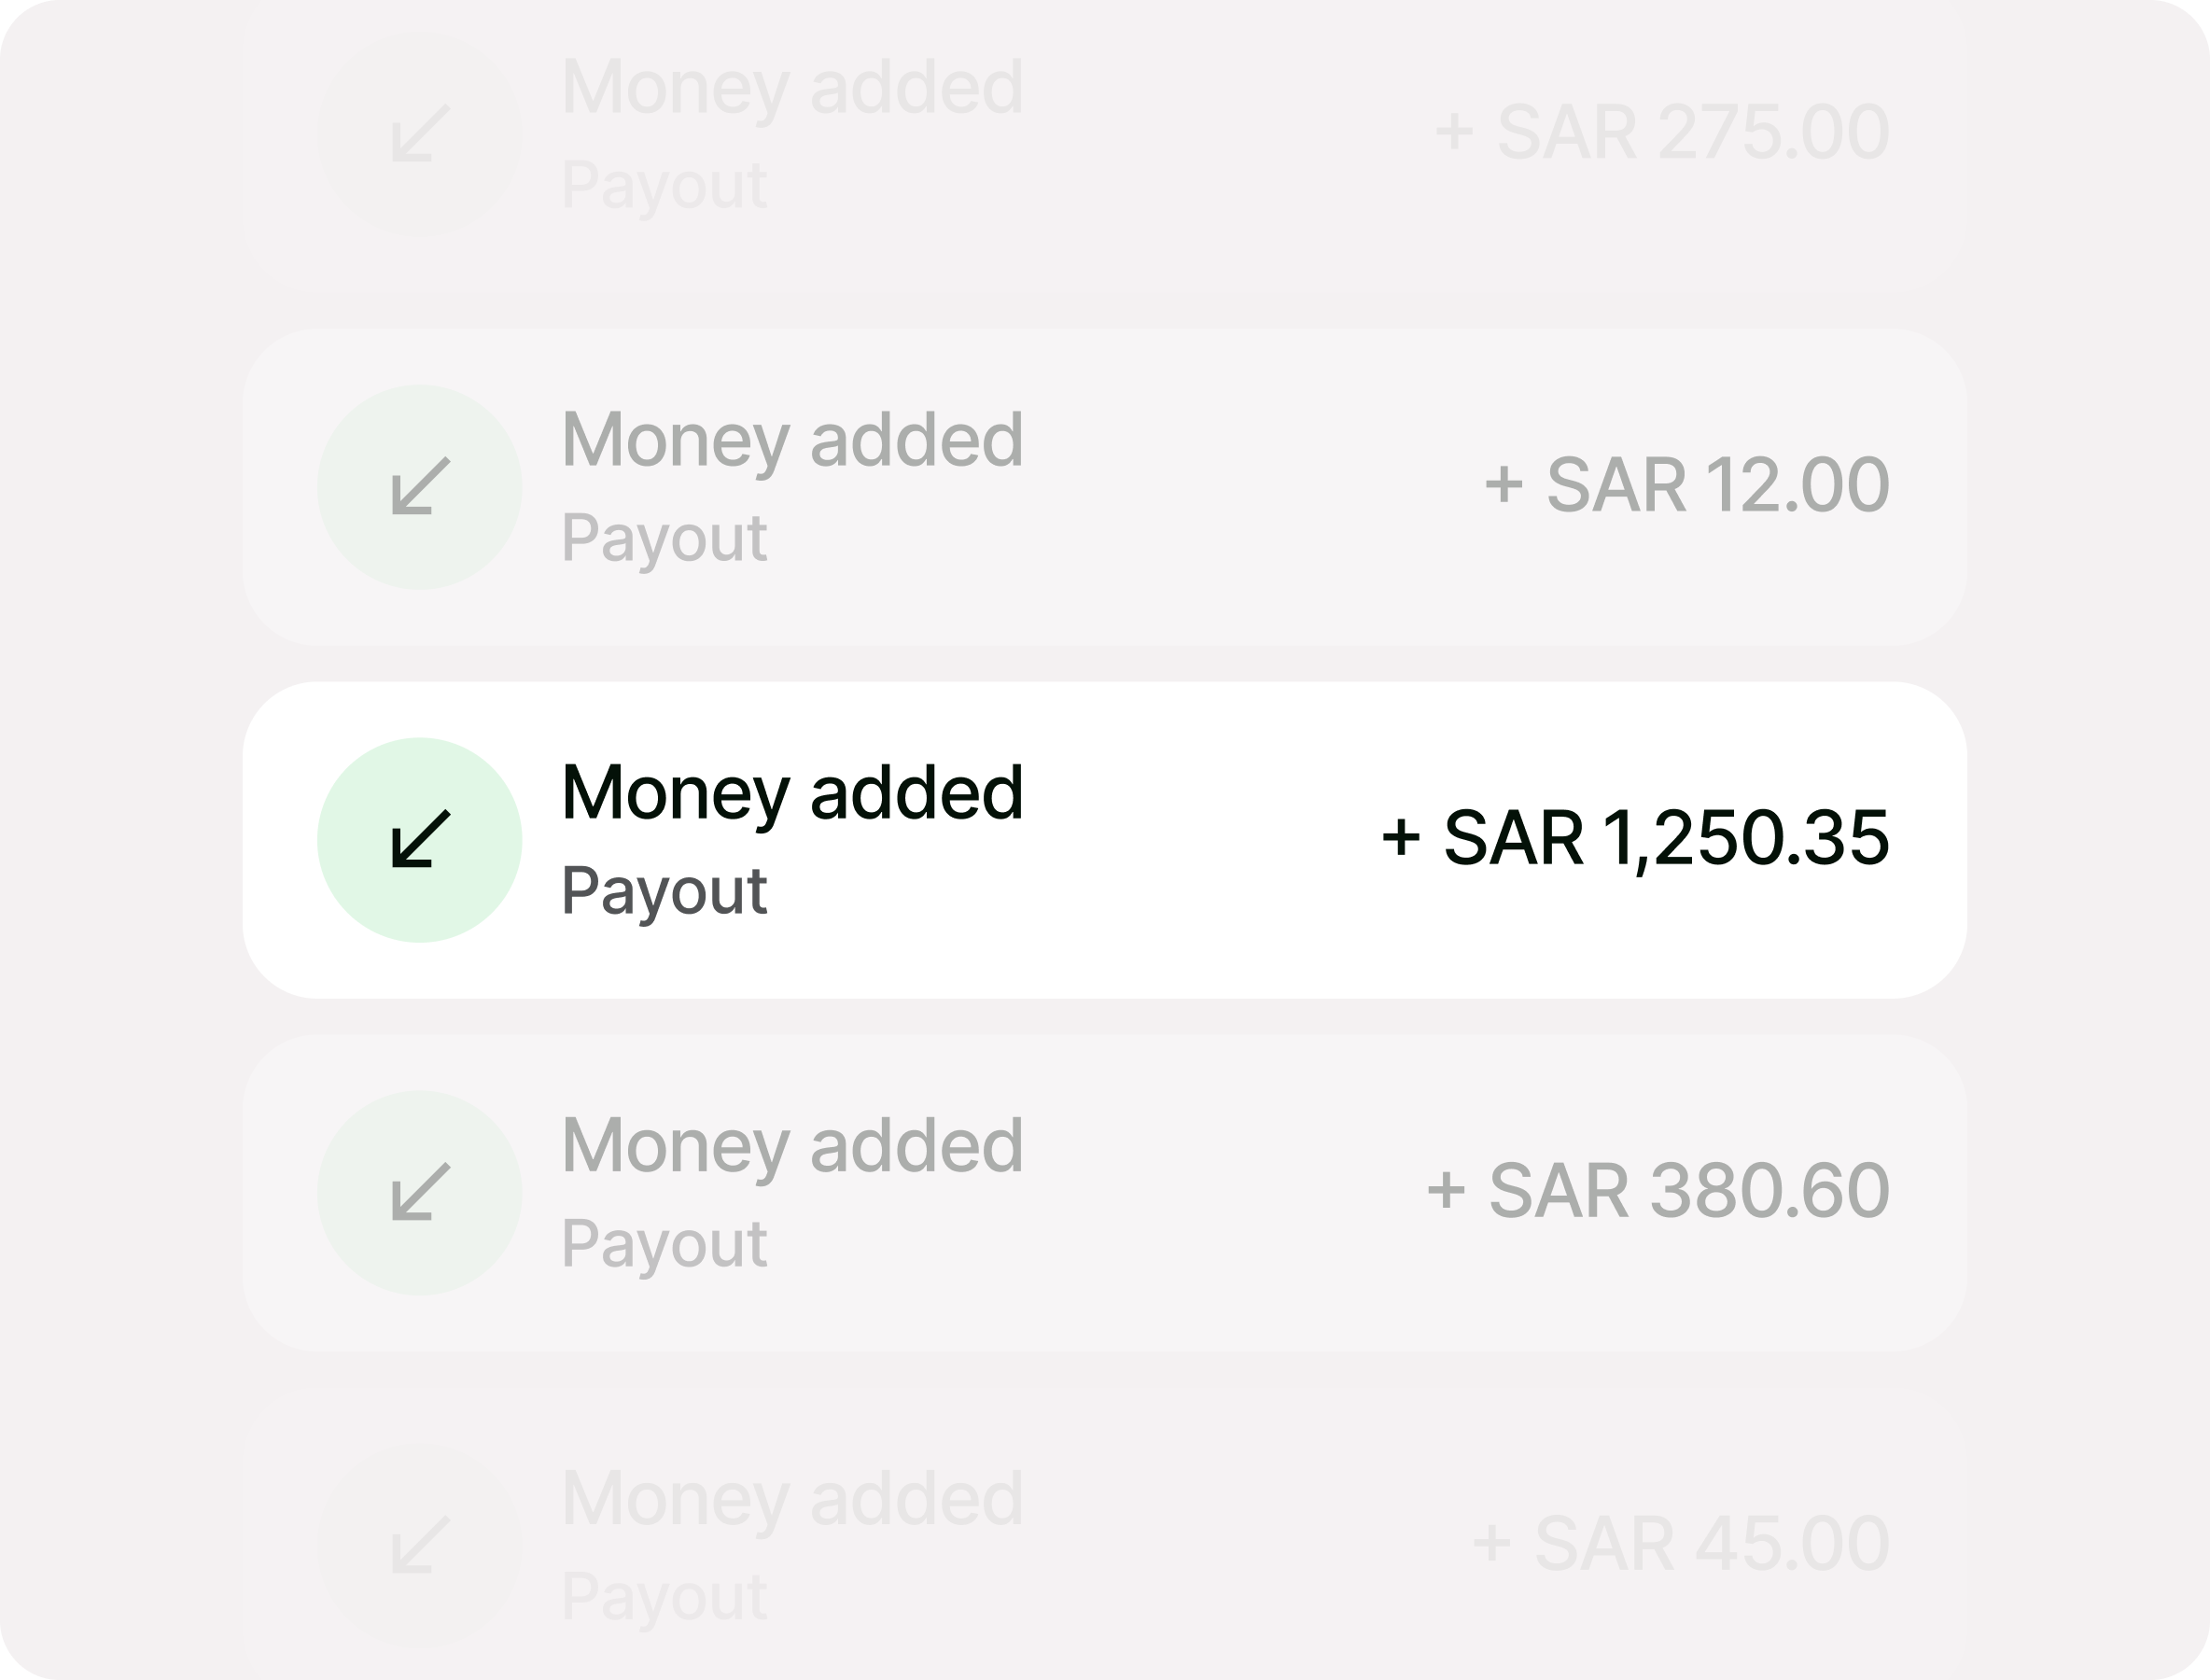Viewport: 2210px width, 1680px height.
Task: Click Money added title in highlighted row
Action: (792, 795)
